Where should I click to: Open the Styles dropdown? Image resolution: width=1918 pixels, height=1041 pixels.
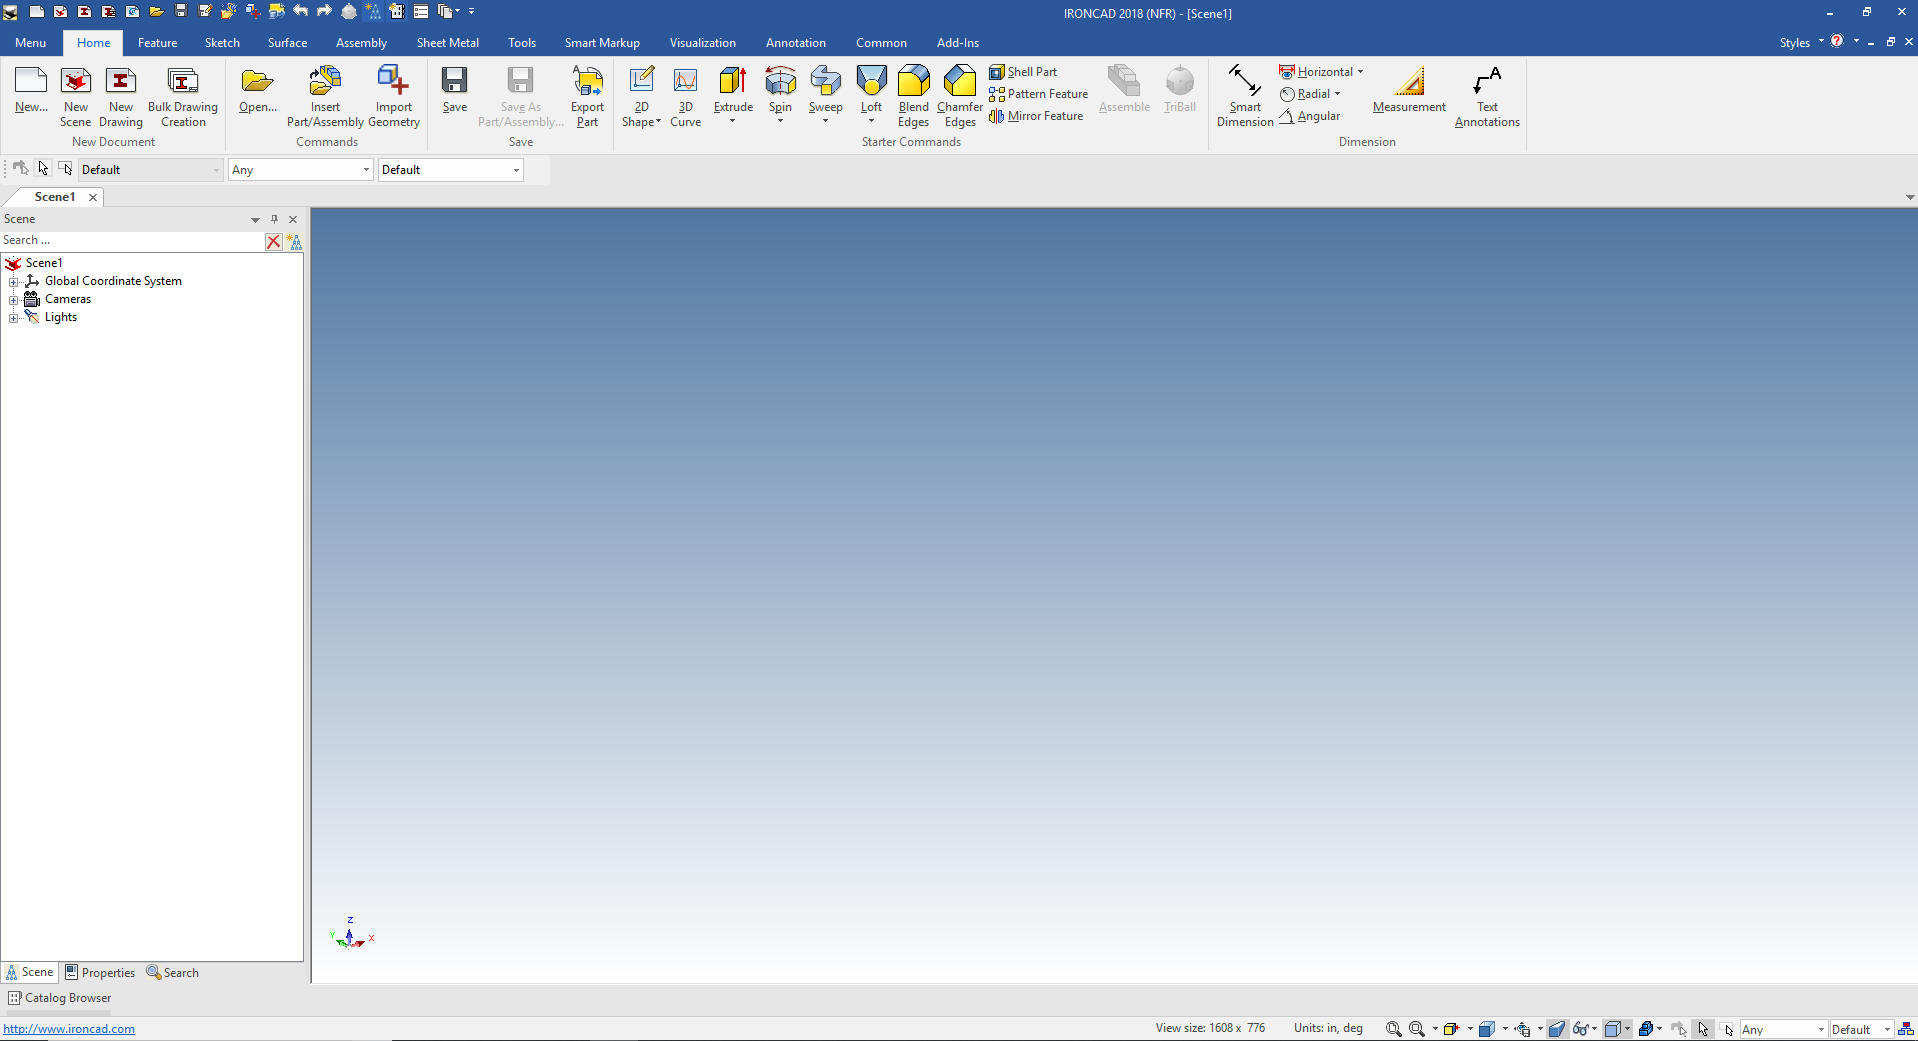pyautogui.click(x=1801, y=43)
